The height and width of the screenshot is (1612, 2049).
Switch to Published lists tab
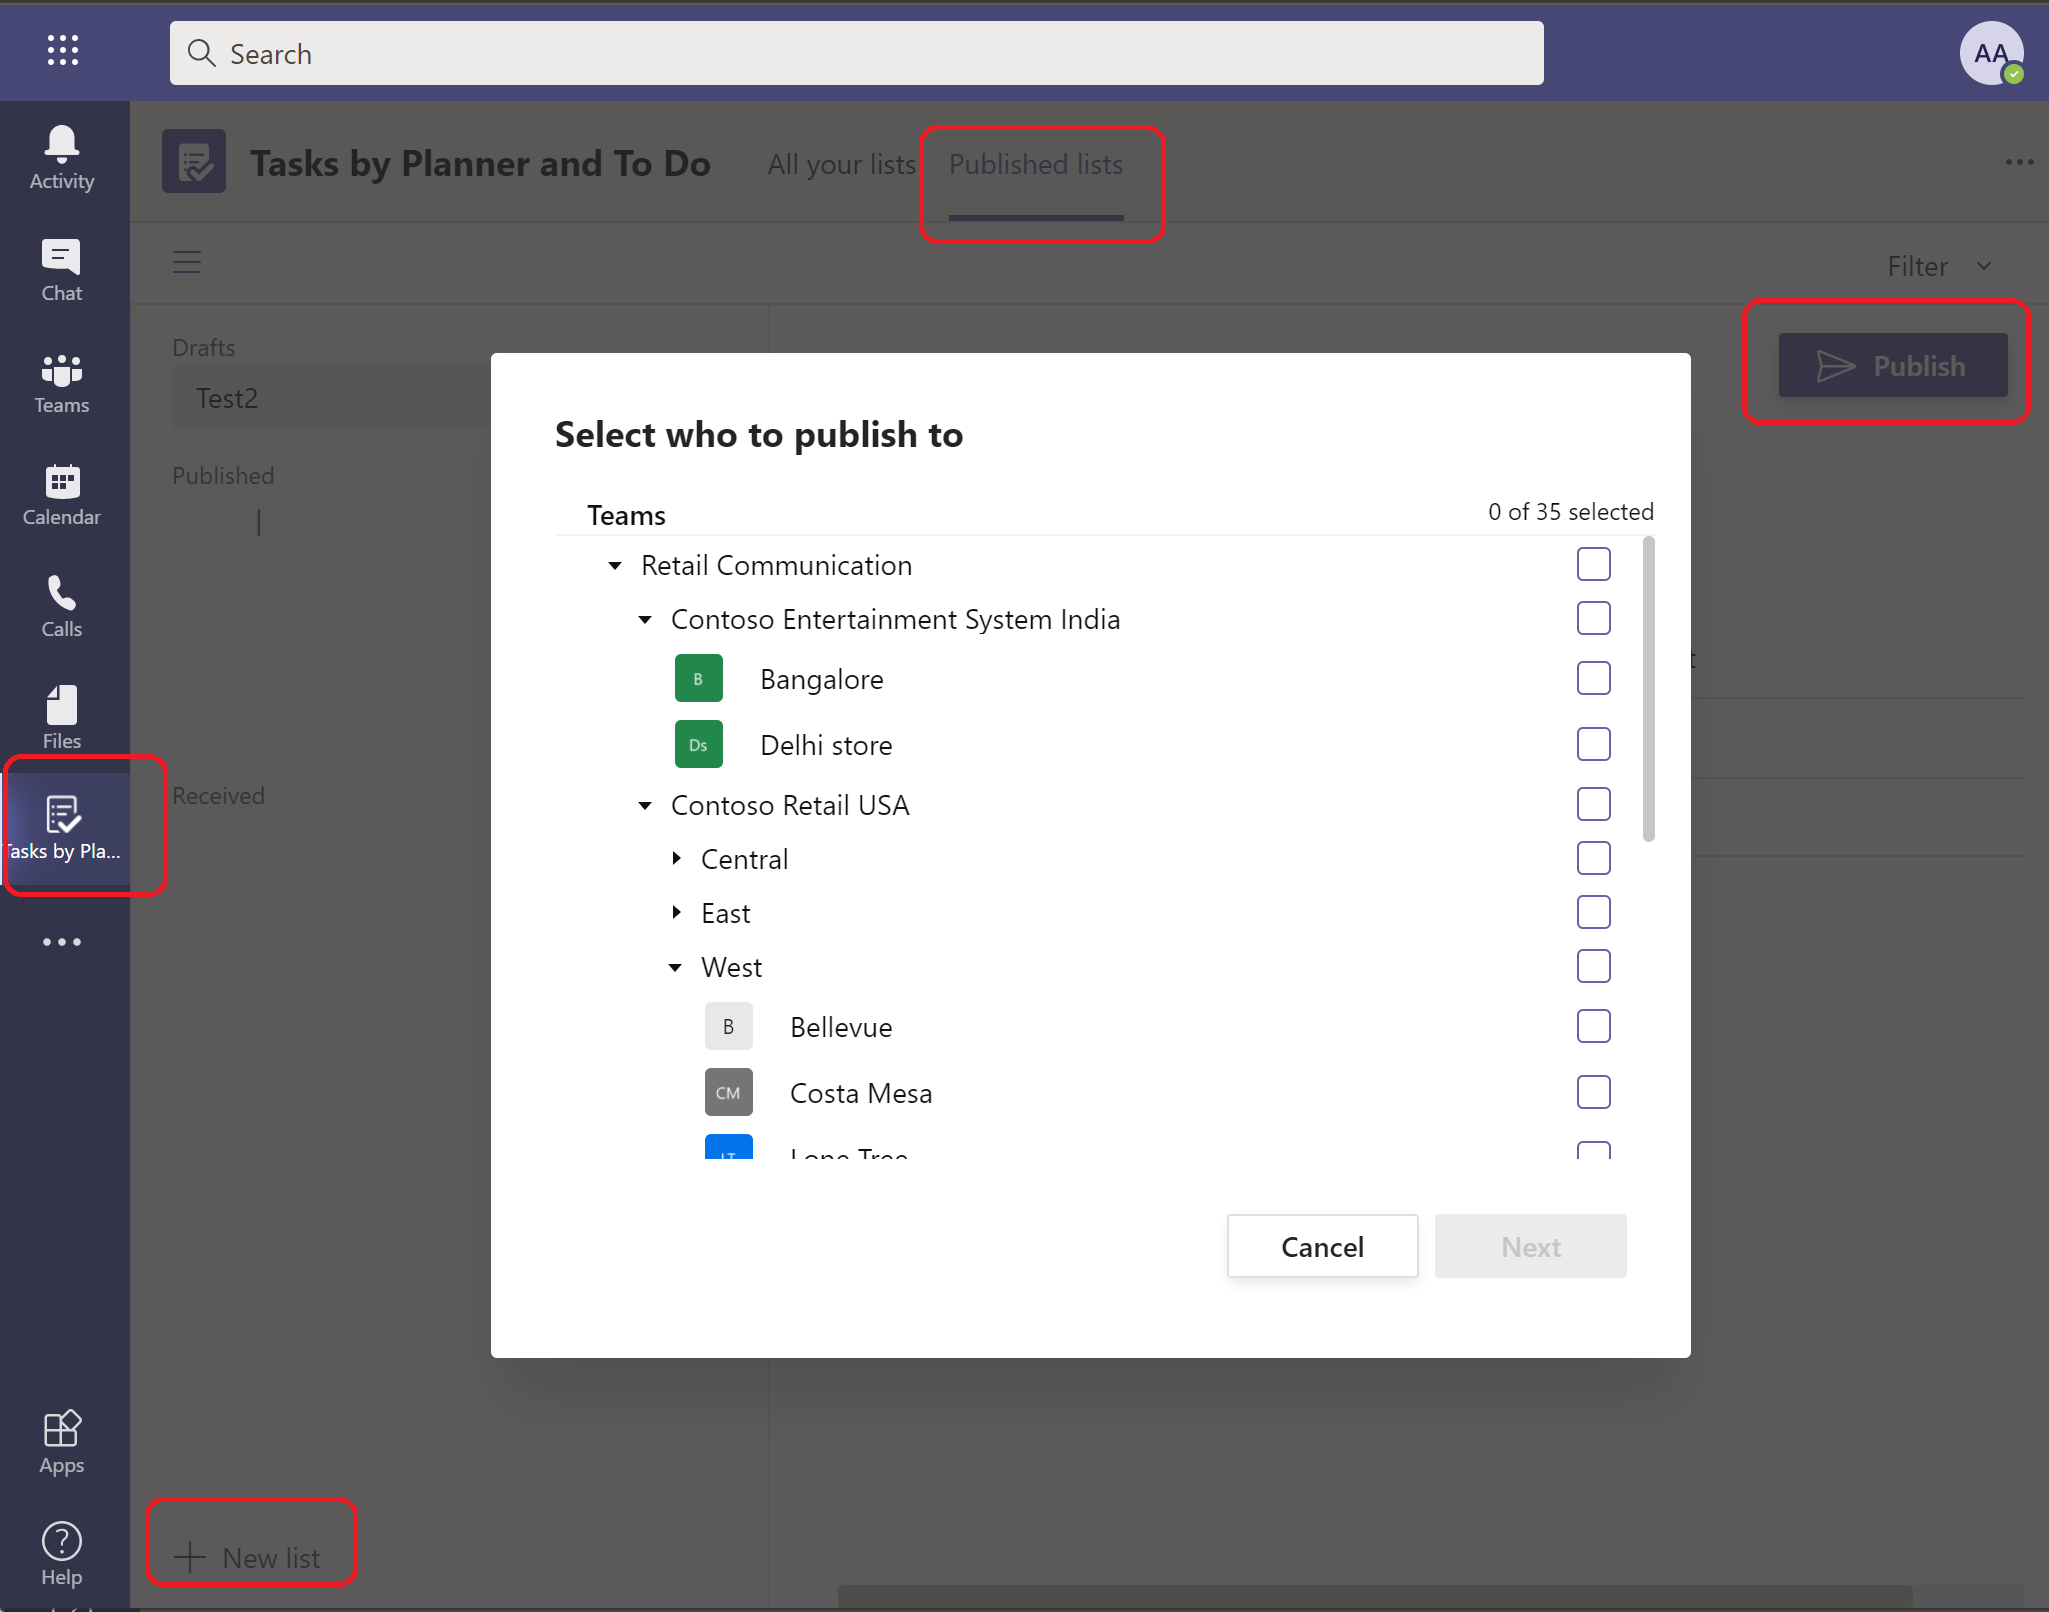click(x=1034, y=163)
